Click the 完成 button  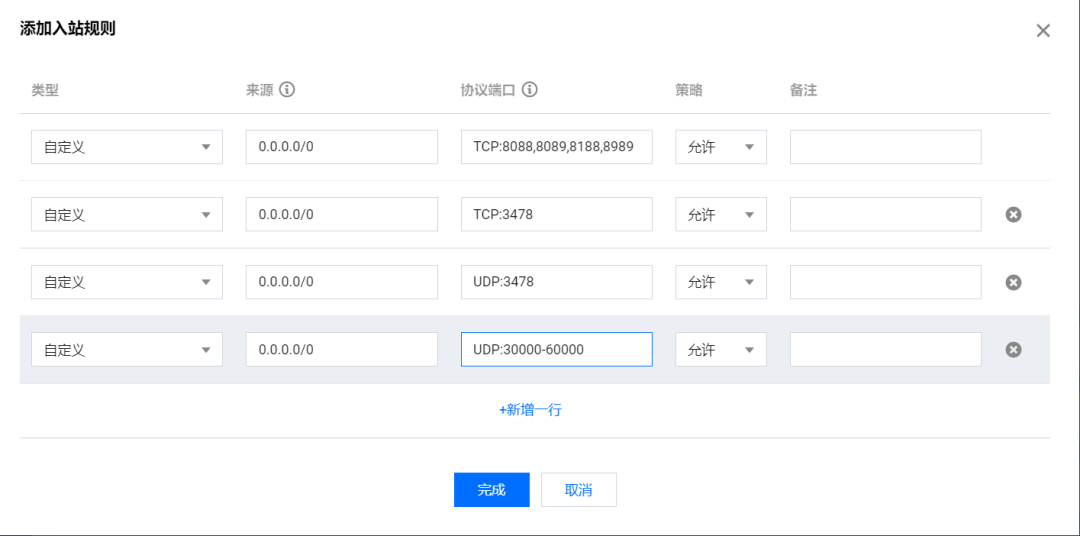(492, 490)
